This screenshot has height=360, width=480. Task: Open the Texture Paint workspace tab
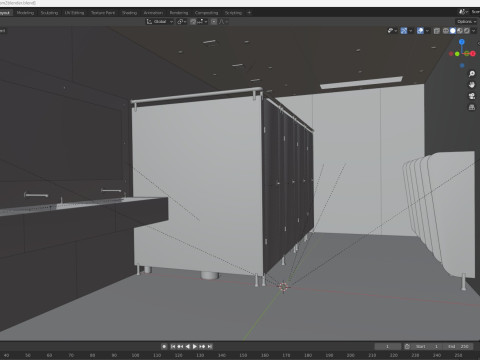103,13
